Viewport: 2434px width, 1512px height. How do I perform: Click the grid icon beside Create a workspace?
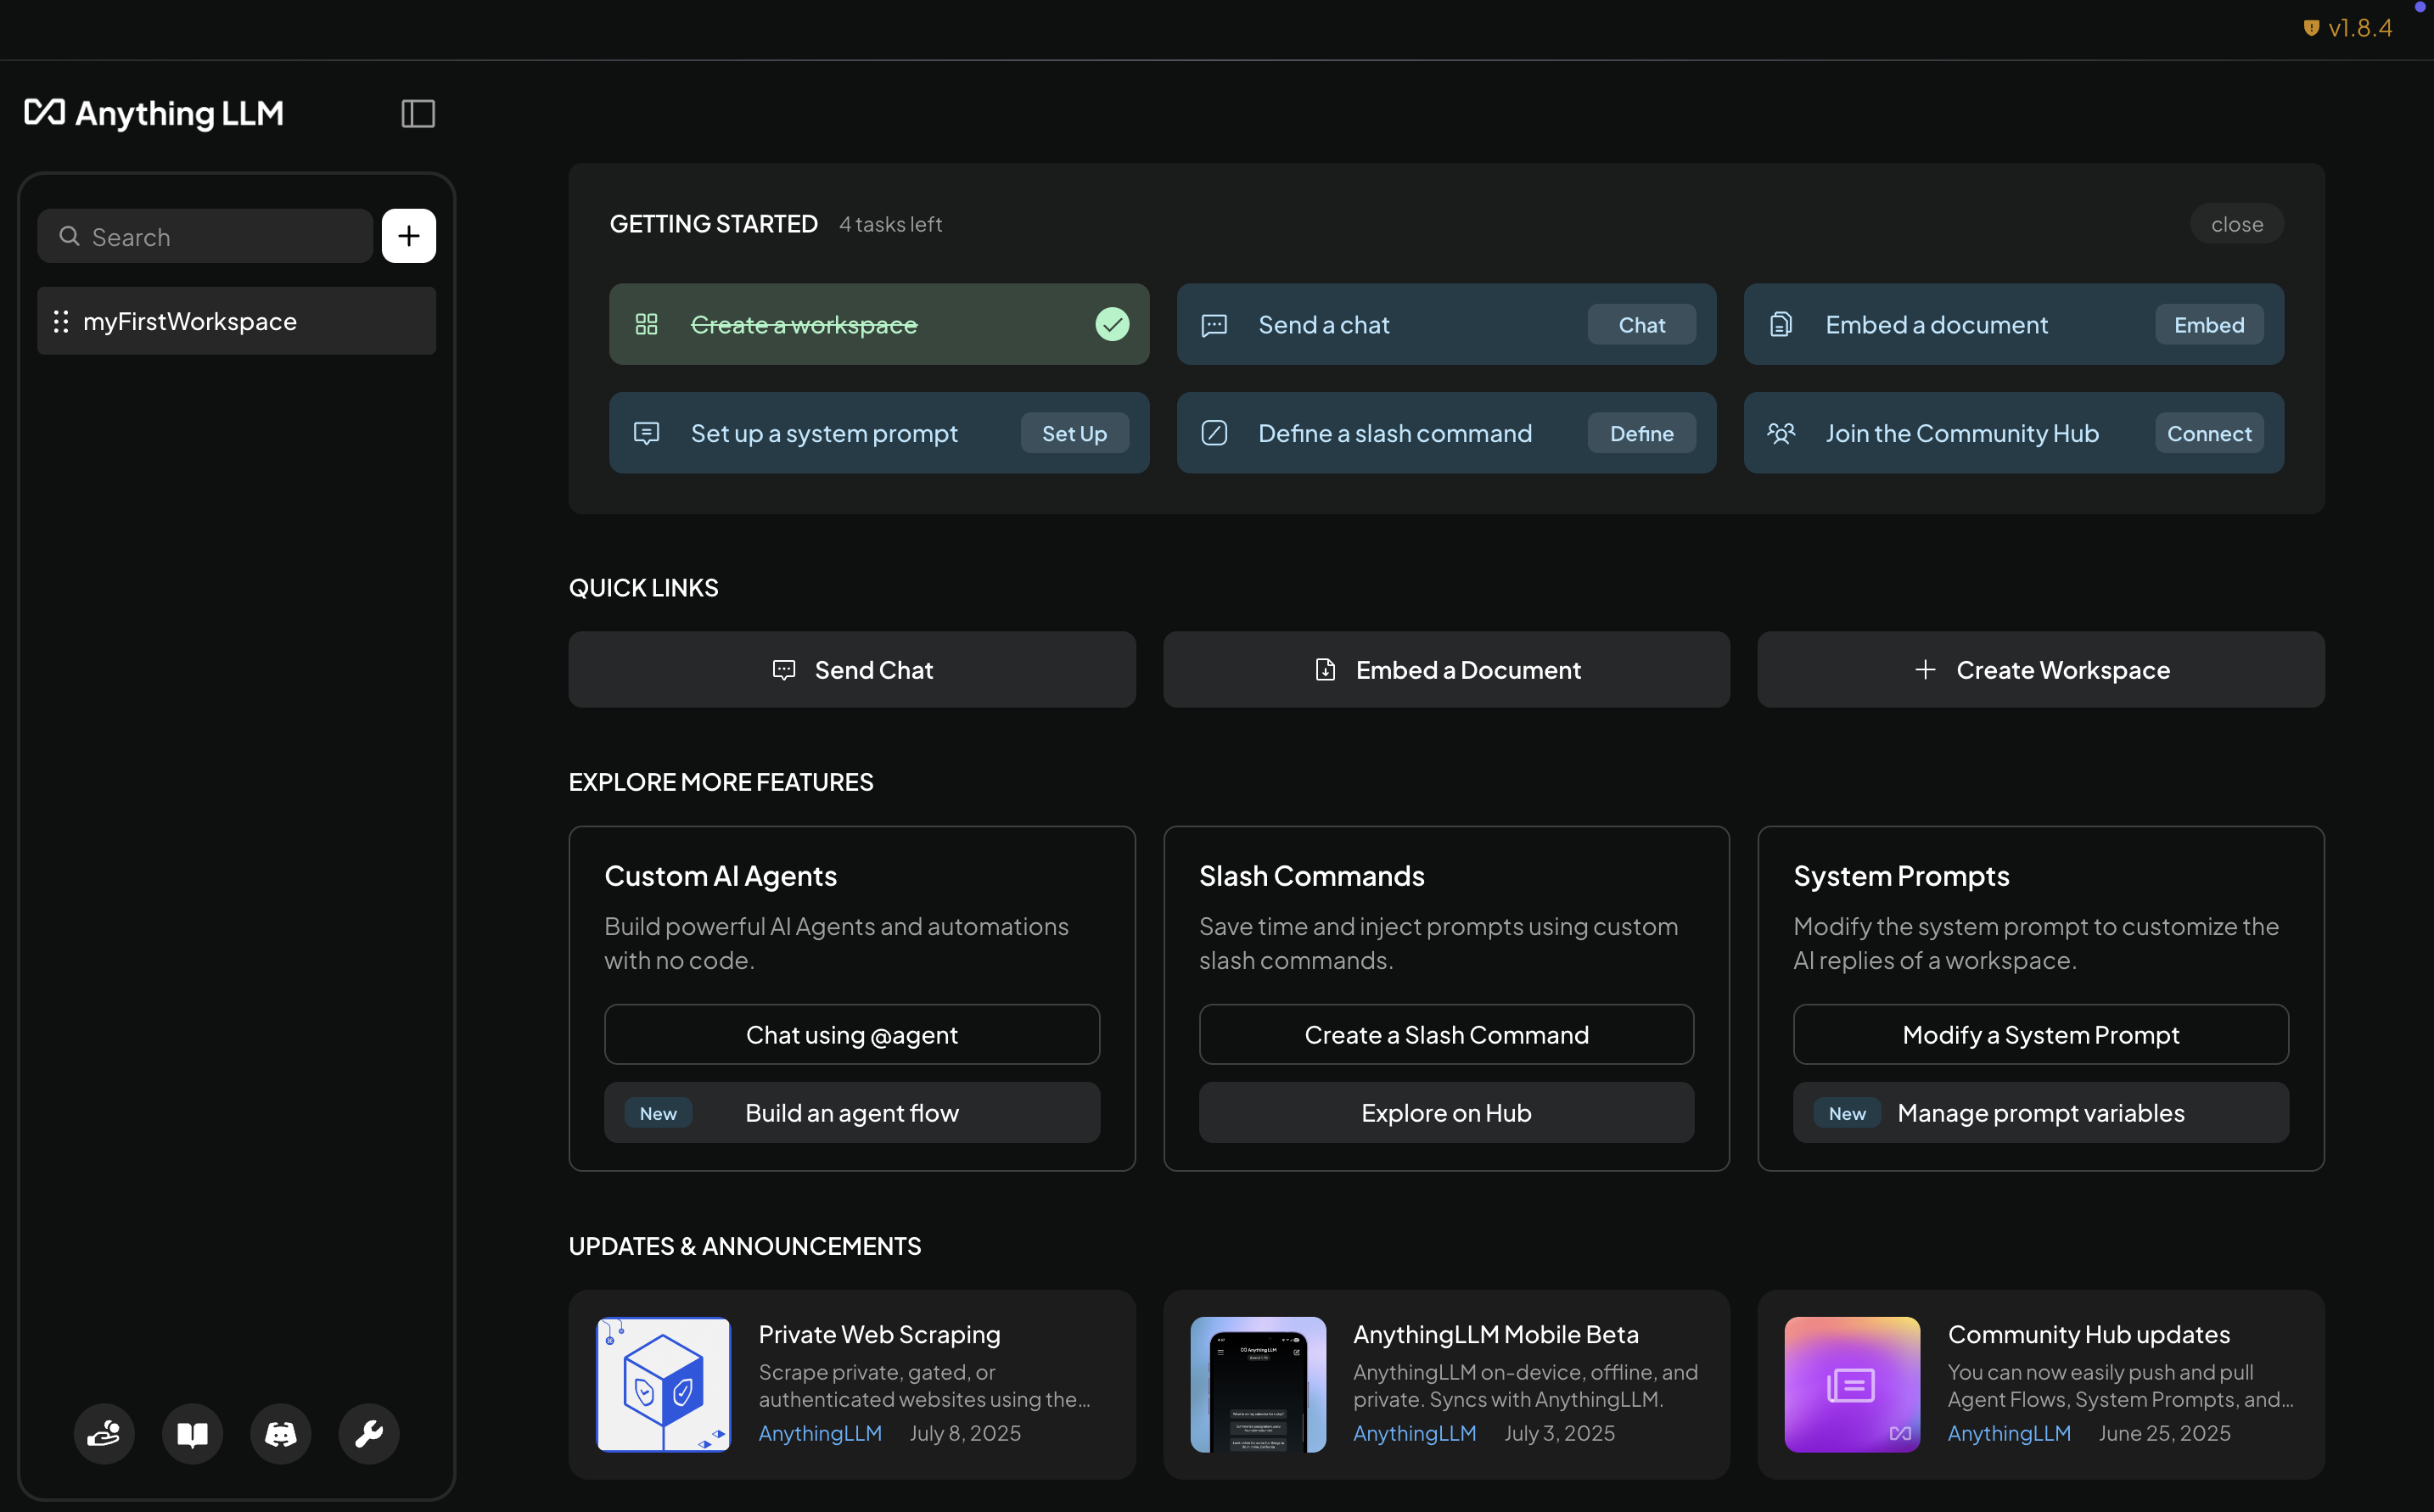[647, 324]
